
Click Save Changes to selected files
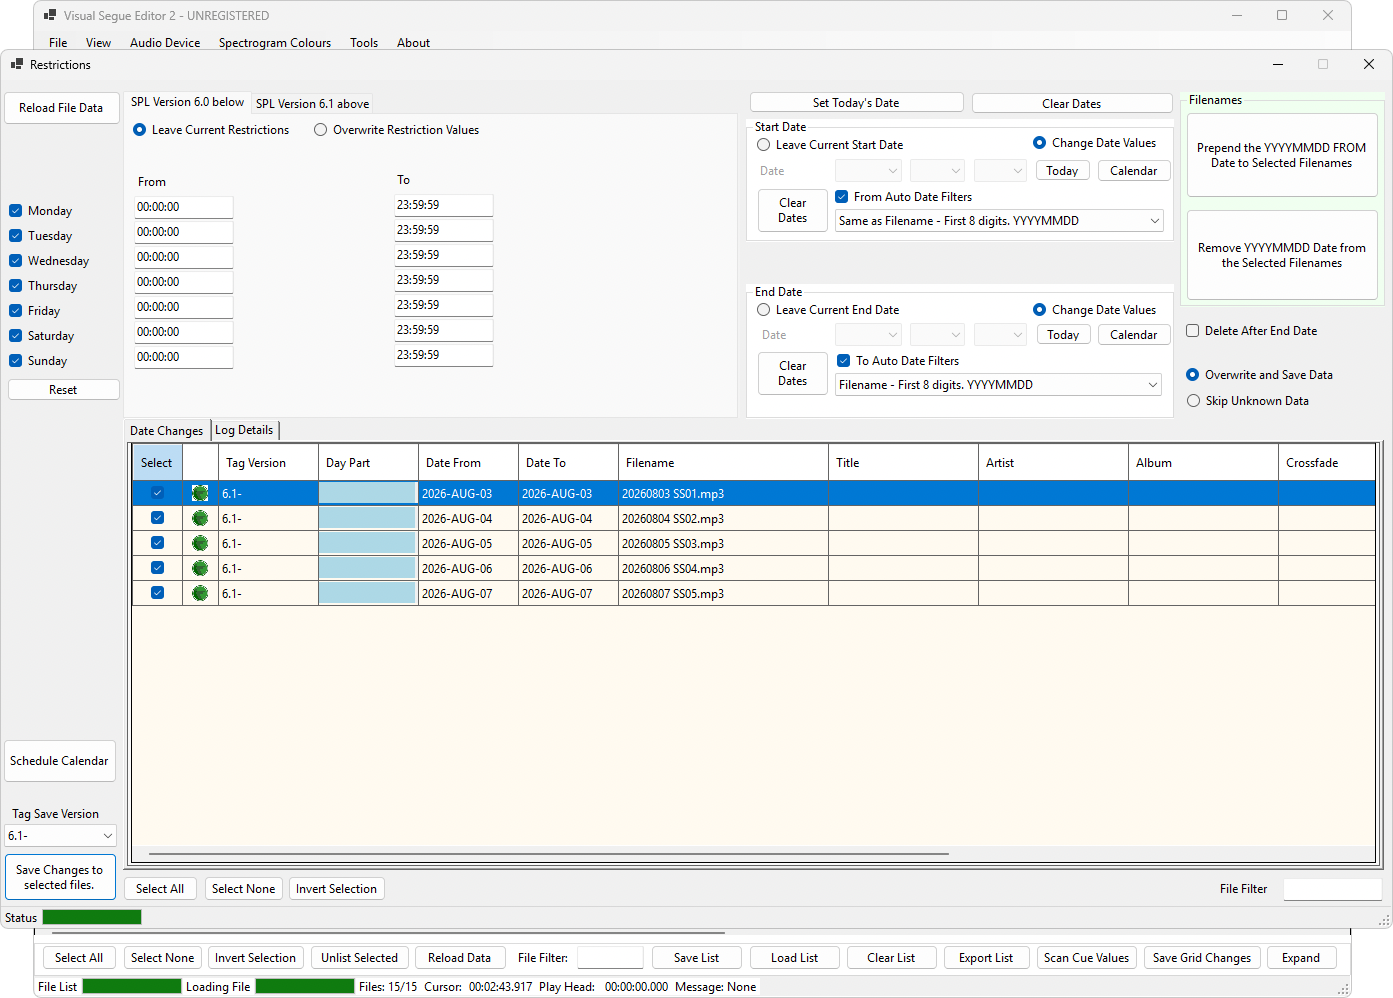(x=60, y=877)
